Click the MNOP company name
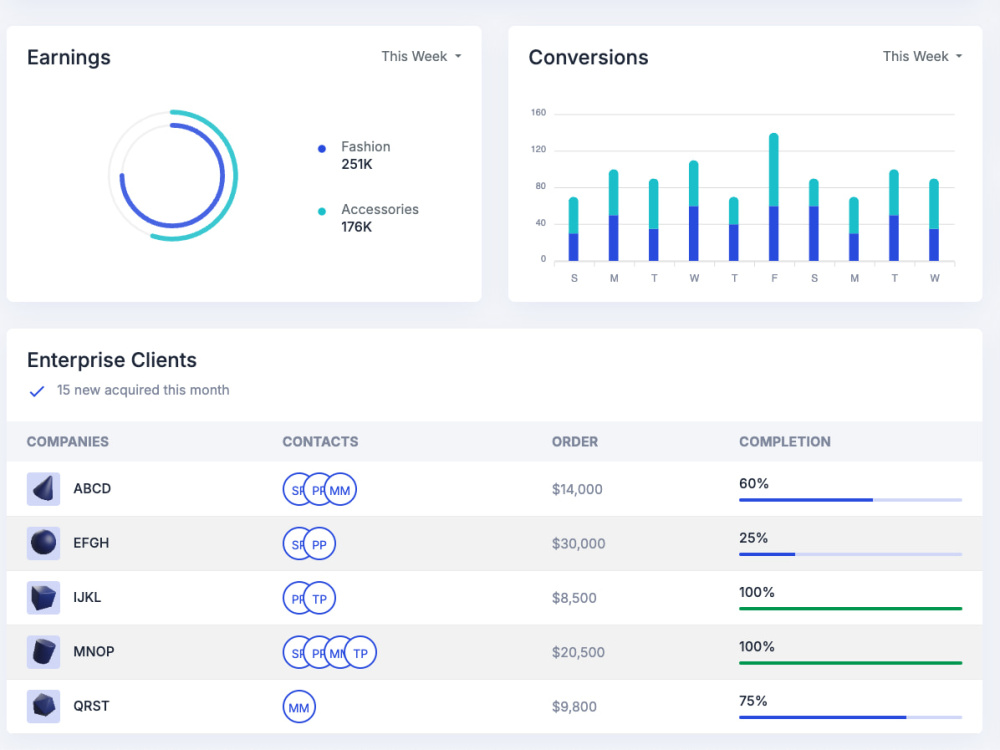The width and height of the screenshot is (1000, 750). (94, 651)
